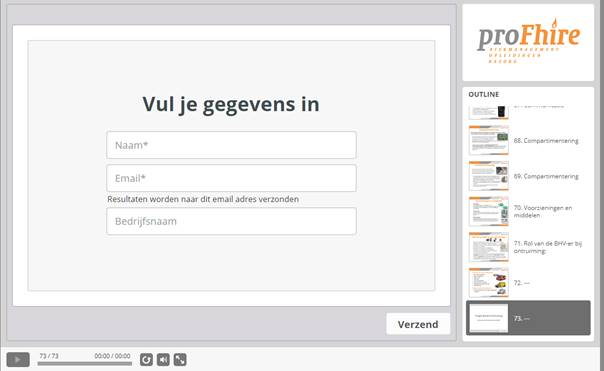Toggle fullscreen with the expand arrows icon
Screen dimensions: 604x371
[x=180, y=359]
